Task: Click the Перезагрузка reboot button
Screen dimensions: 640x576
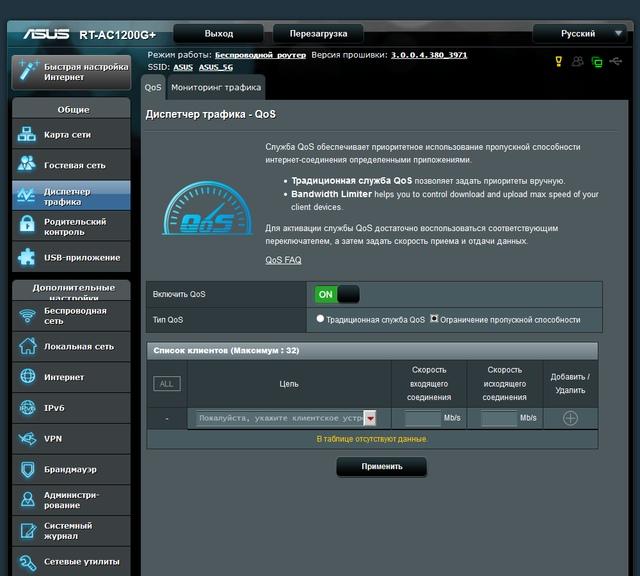Action: coord(318,33)
